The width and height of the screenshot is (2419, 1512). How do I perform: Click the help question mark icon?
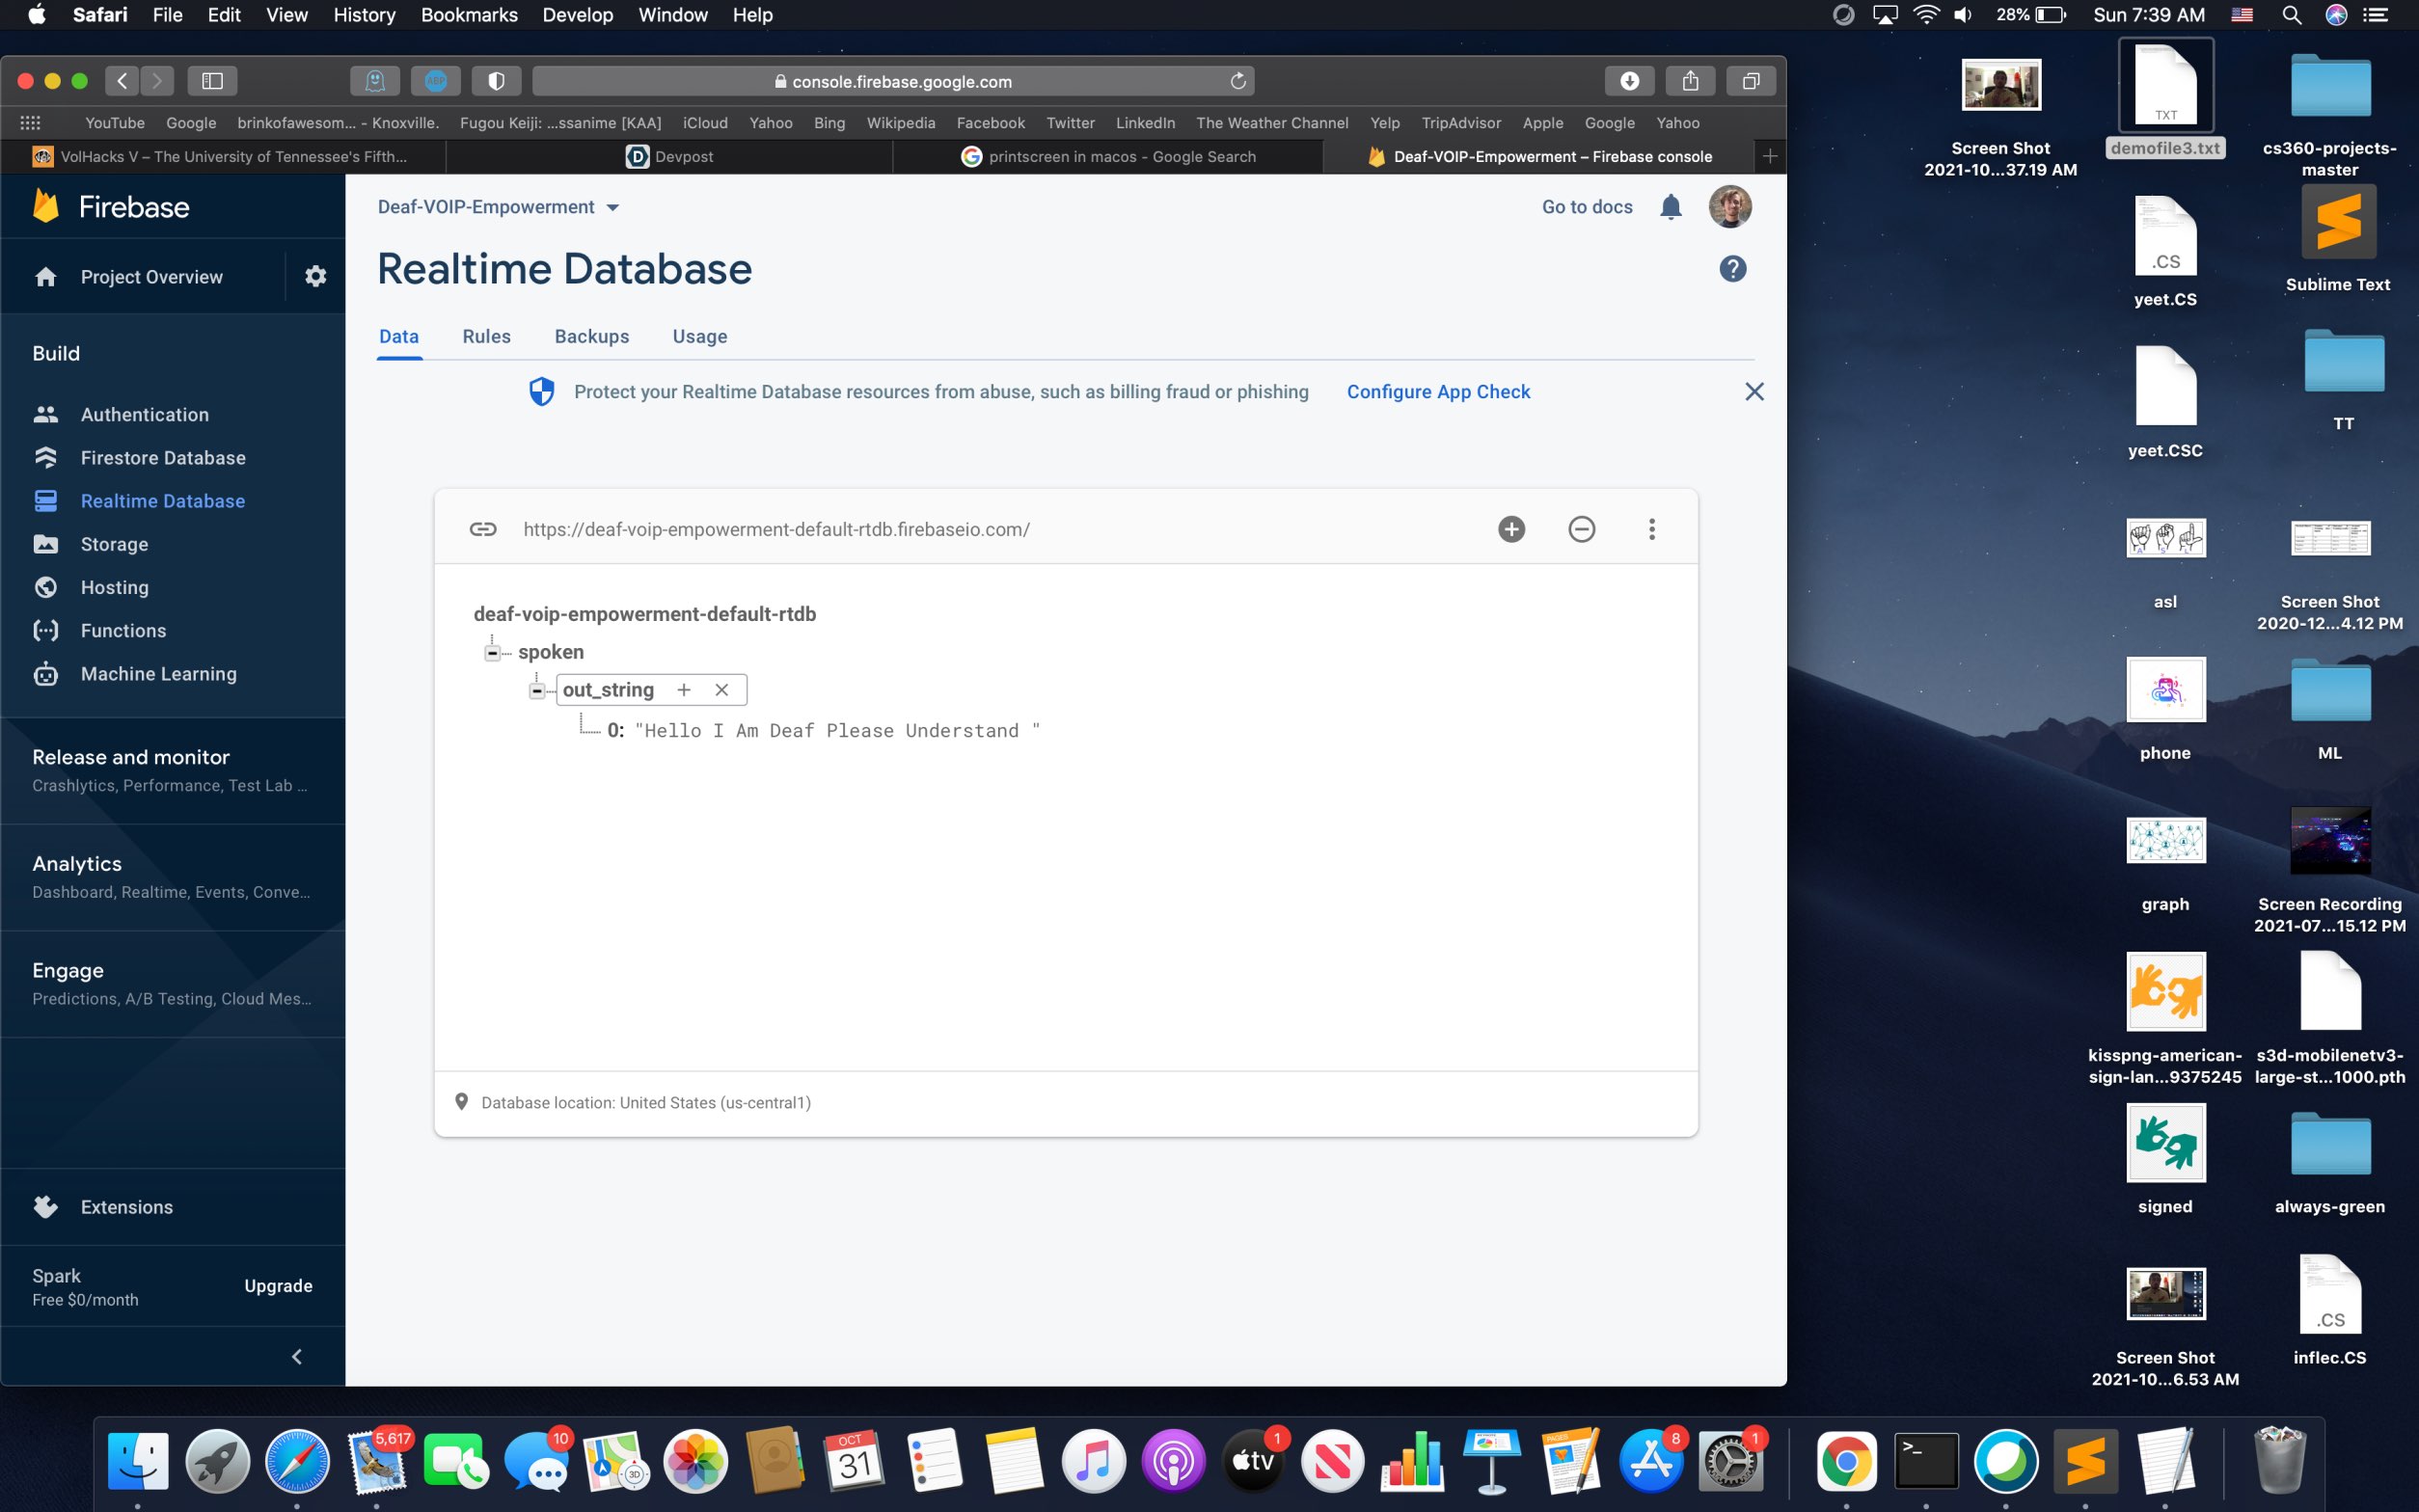[1732, 268]
